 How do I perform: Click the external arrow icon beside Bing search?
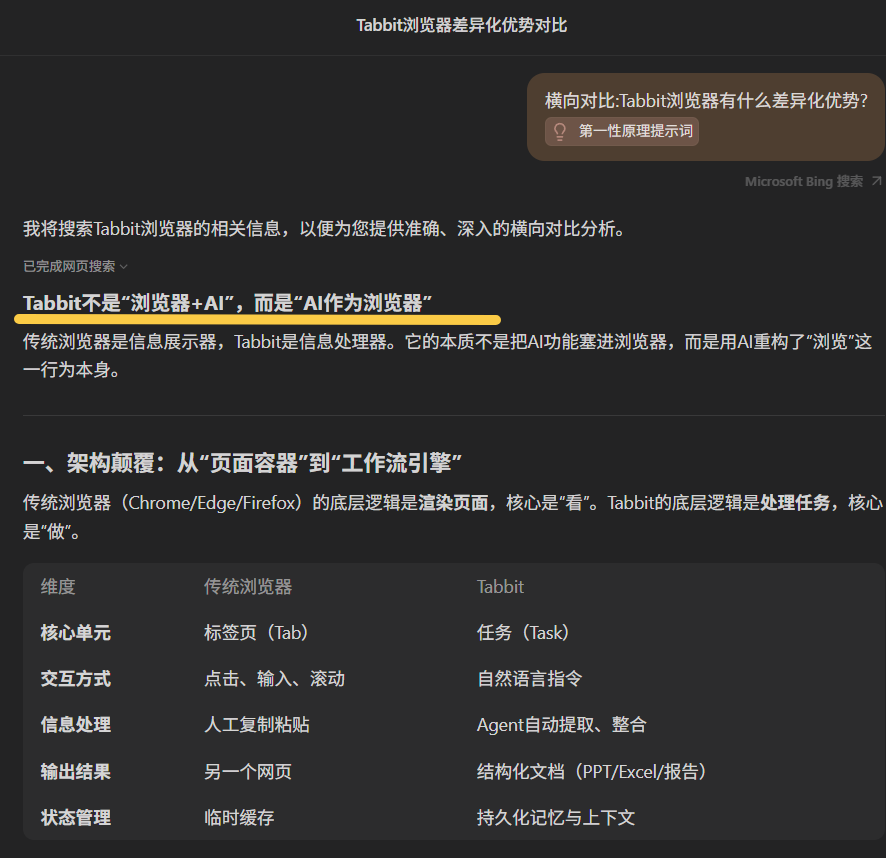[x=876, y=181]
